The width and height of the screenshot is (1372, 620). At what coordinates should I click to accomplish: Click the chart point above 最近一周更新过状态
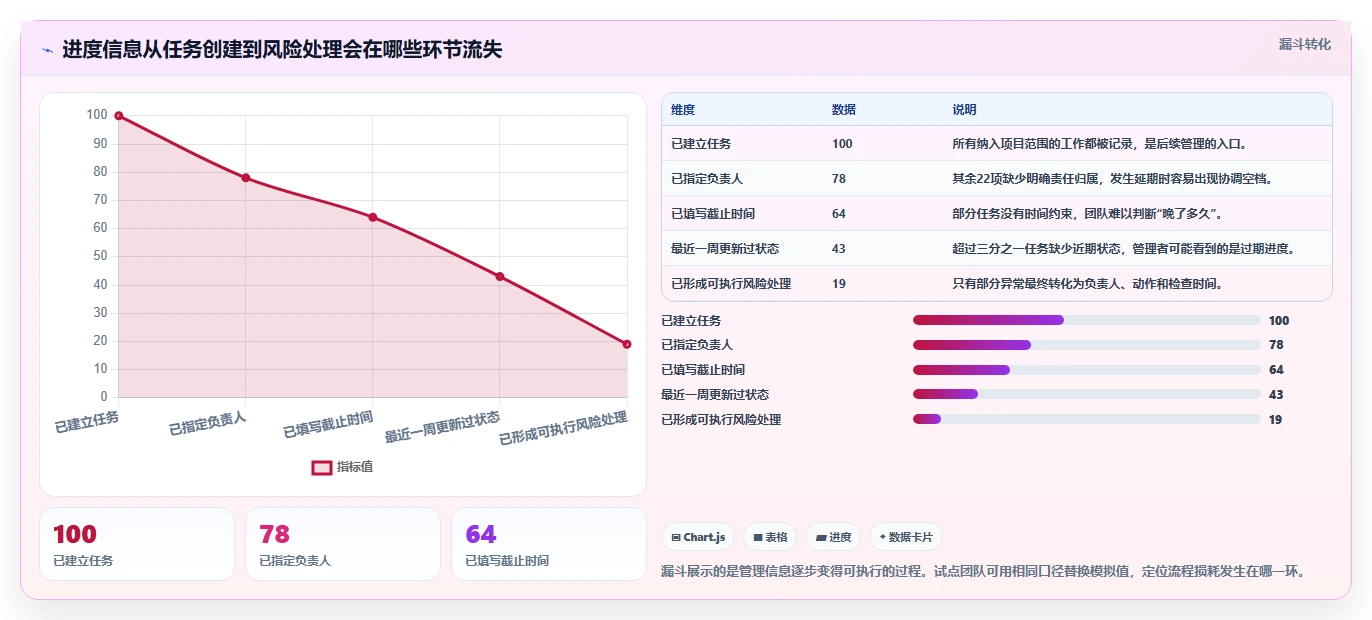click(x=500, y=276)
